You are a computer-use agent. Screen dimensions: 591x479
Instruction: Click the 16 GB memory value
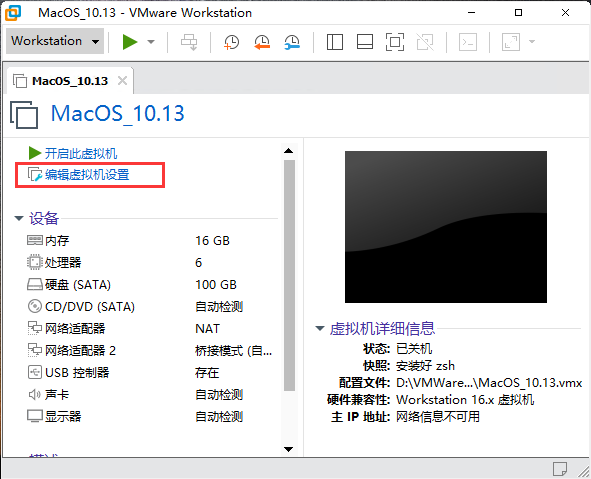pyautogui.click(x=212, y=240)
